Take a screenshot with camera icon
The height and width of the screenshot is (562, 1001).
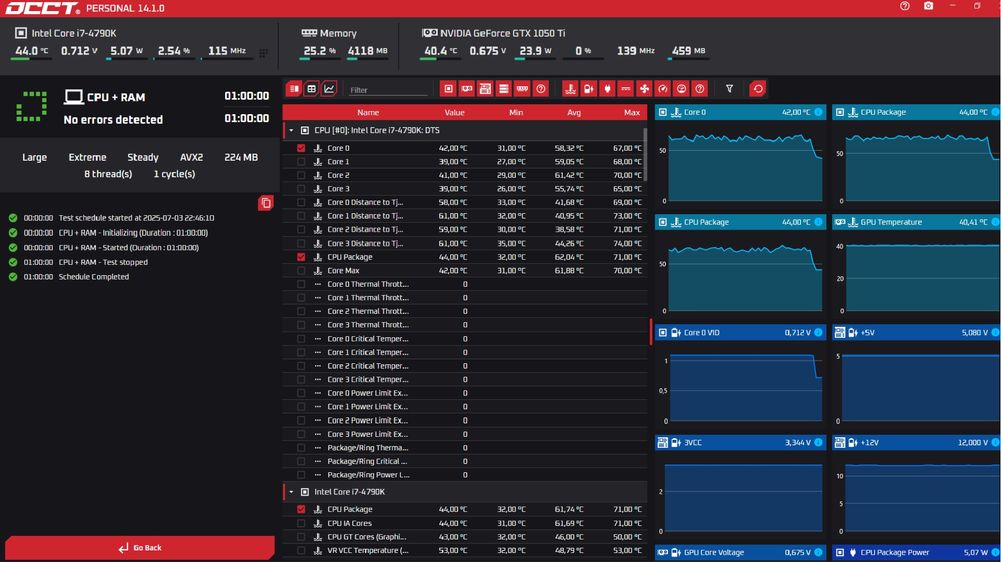pyautogui.click(x=928, y=6)
